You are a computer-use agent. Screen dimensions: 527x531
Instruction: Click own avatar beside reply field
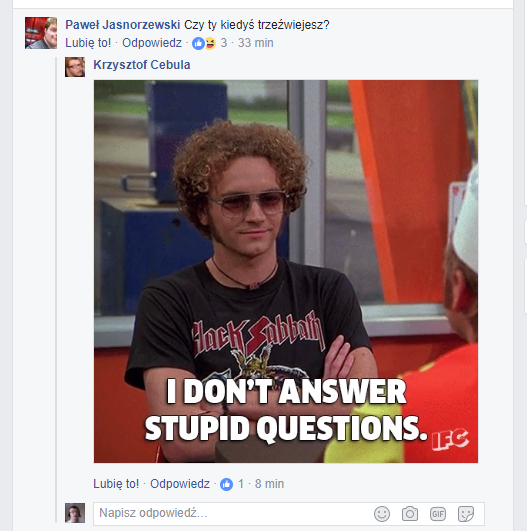coord(75,513)
